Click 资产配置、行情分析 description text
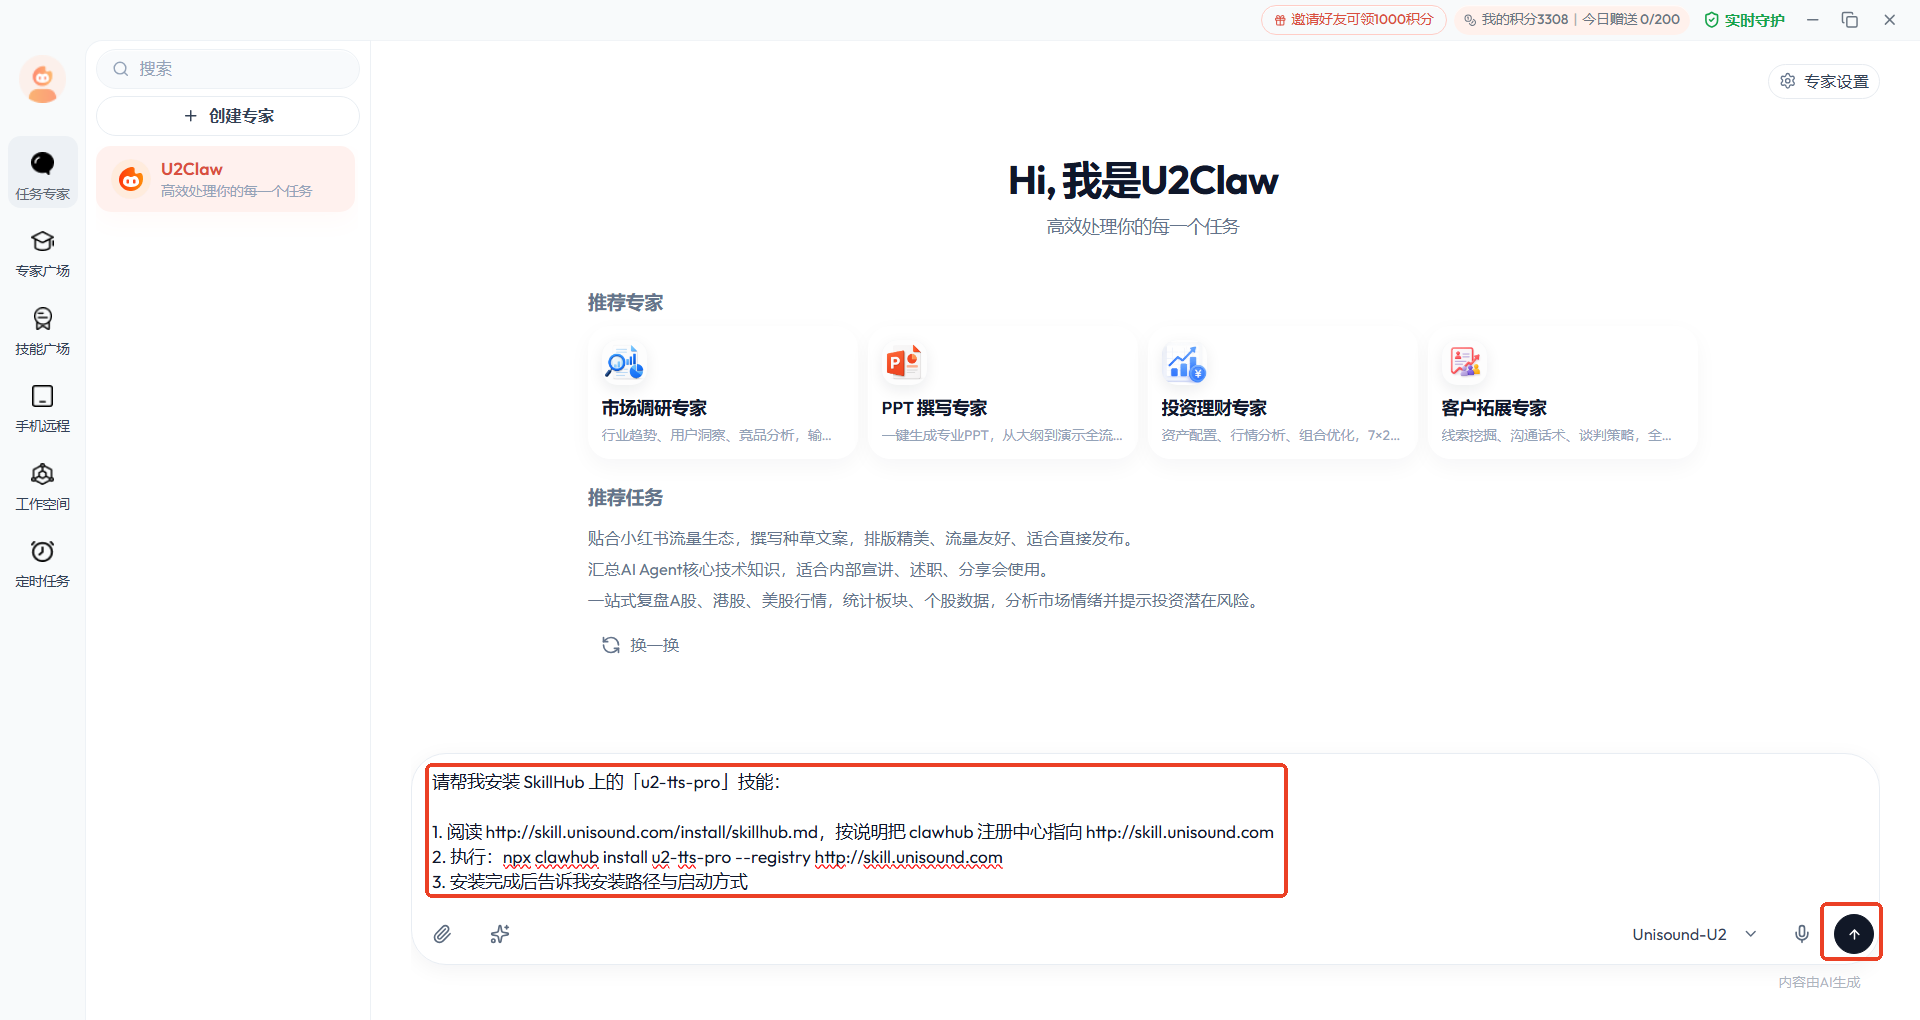Screen dimensions: 1920x1020 coord(1280,435)
